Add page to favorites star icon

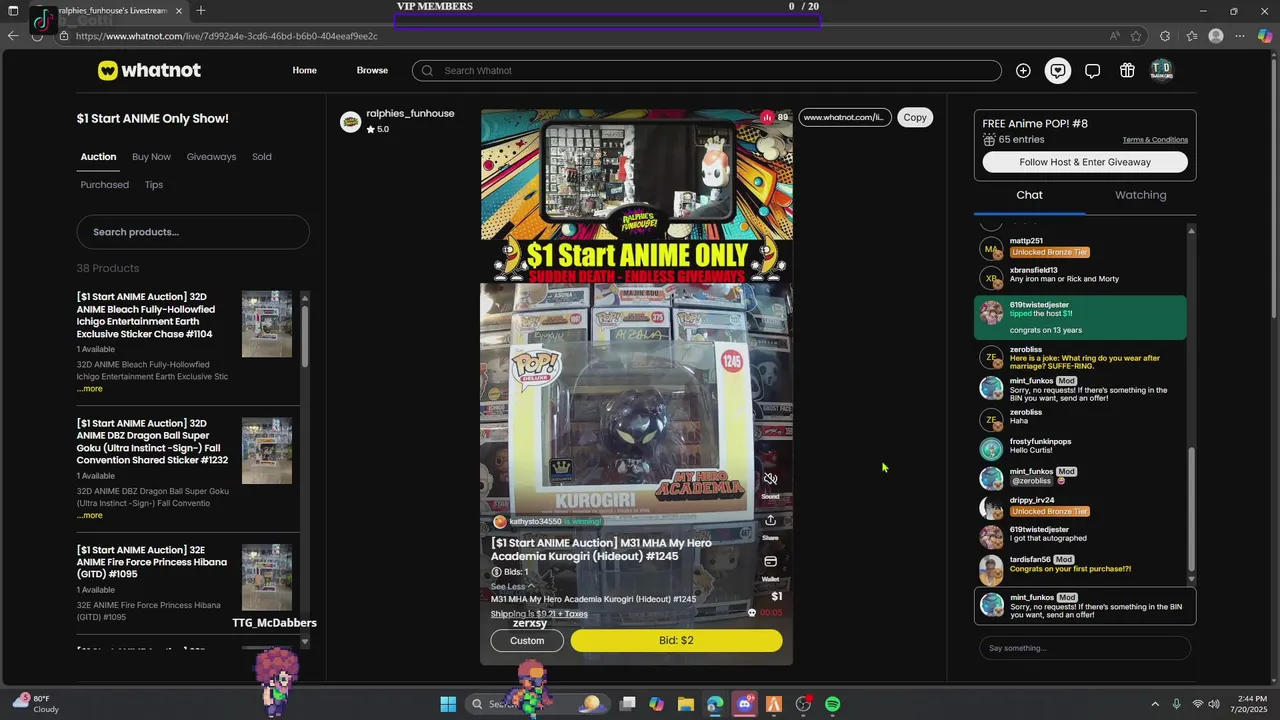click(1136, 36)
